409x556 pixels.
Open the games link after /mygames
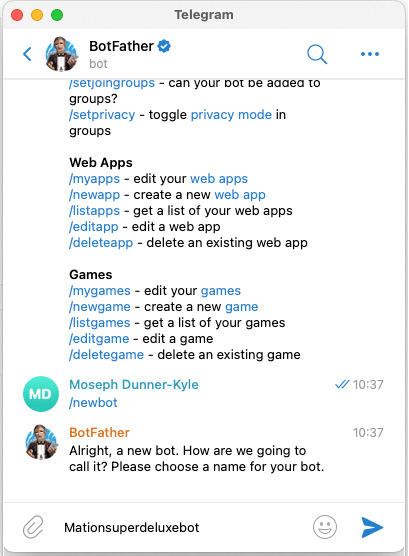tap(221, 291)
